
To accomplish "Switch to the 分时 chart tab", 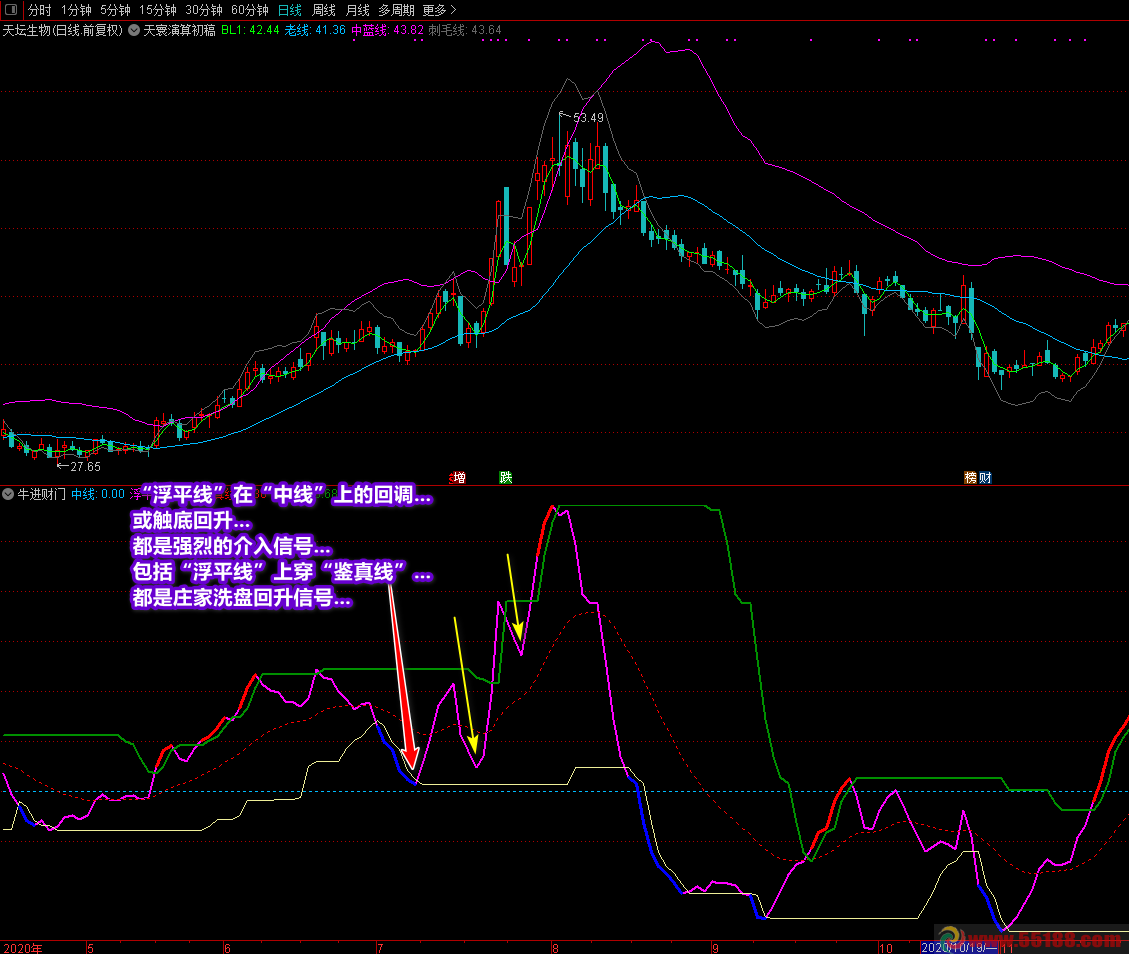I will click(39, 10).
